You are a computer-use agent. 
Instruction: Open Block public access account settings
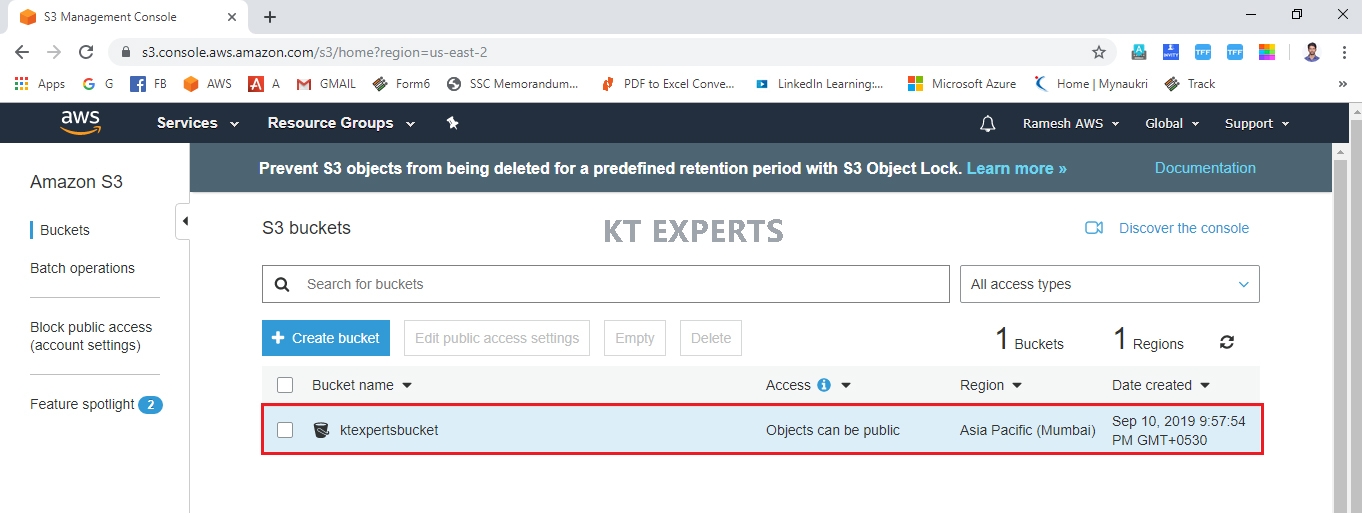click(x=91, y=336)
